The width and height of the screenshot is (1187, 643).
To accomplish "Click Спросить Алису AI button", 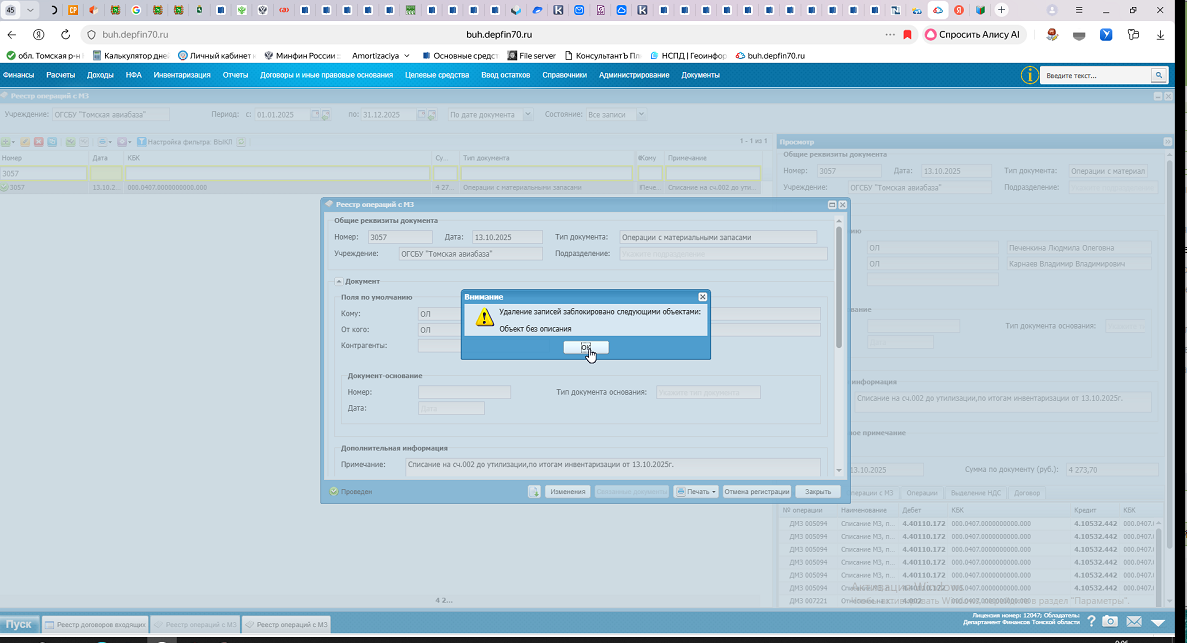I will pyautogui.click(x=973, y=35).
